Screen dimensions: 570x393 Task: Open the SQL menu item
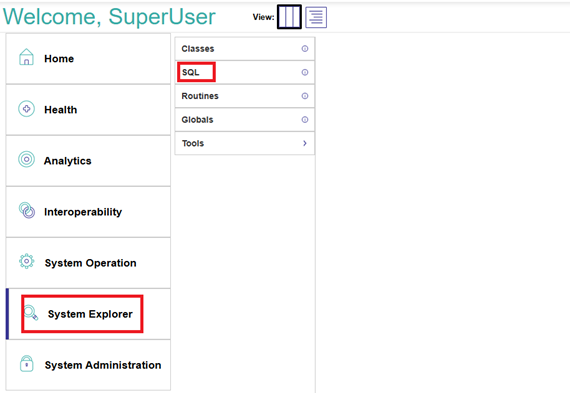click(x=245, y=72)
